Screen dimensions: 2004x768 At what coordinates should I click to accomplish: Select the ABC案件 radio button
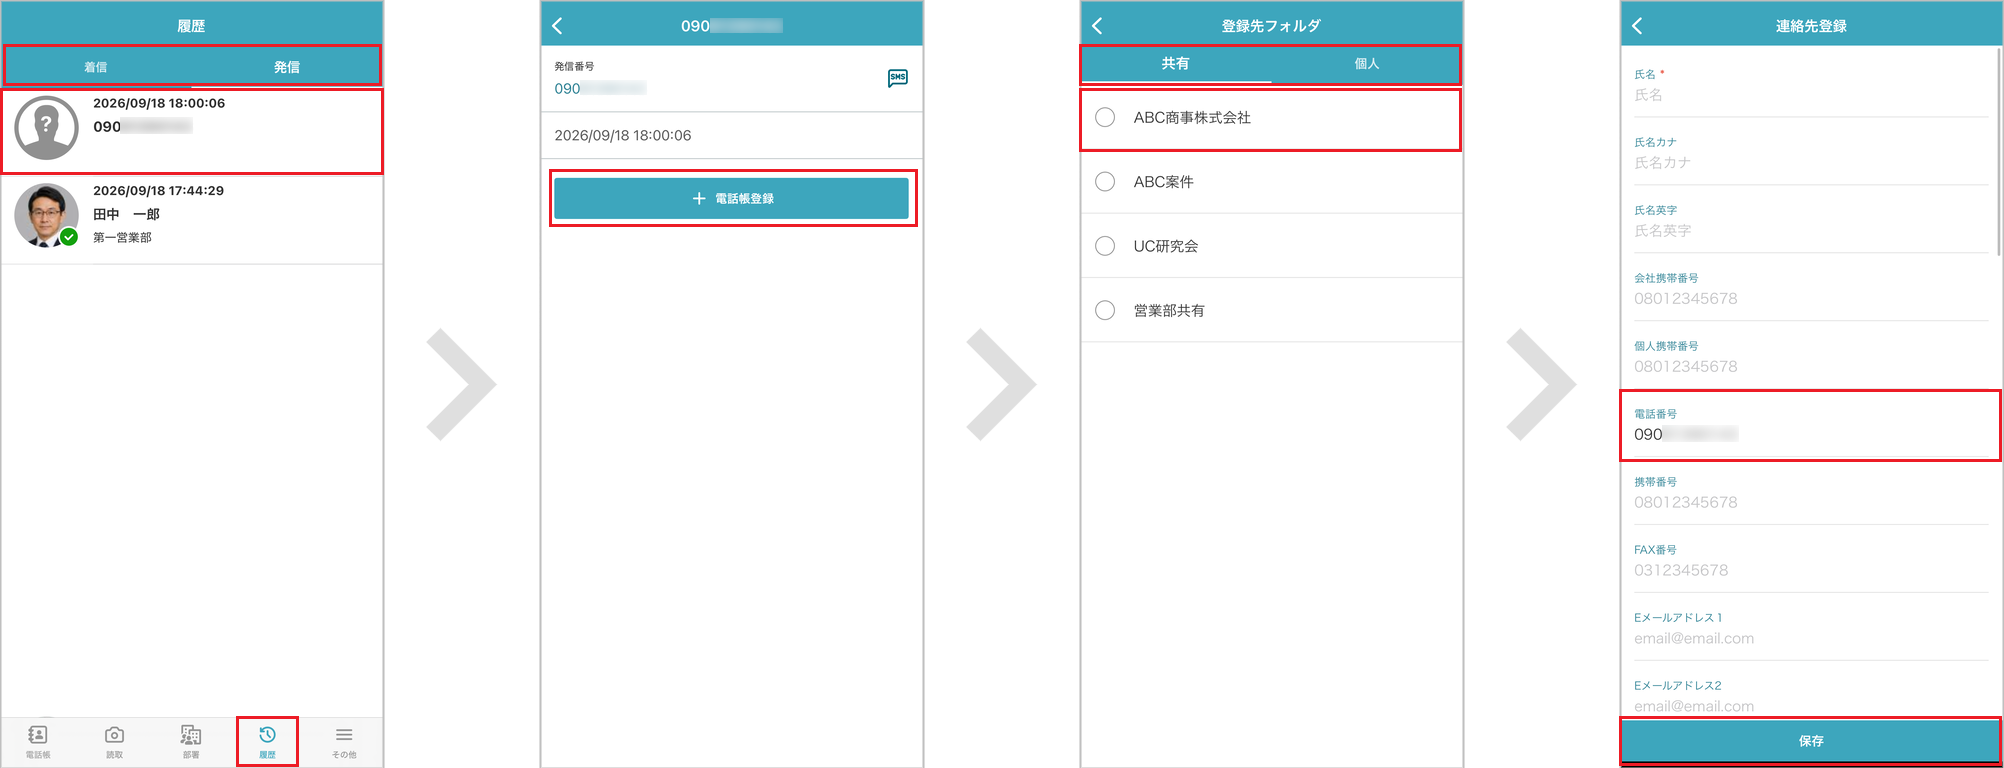[x=1105, y=181]
